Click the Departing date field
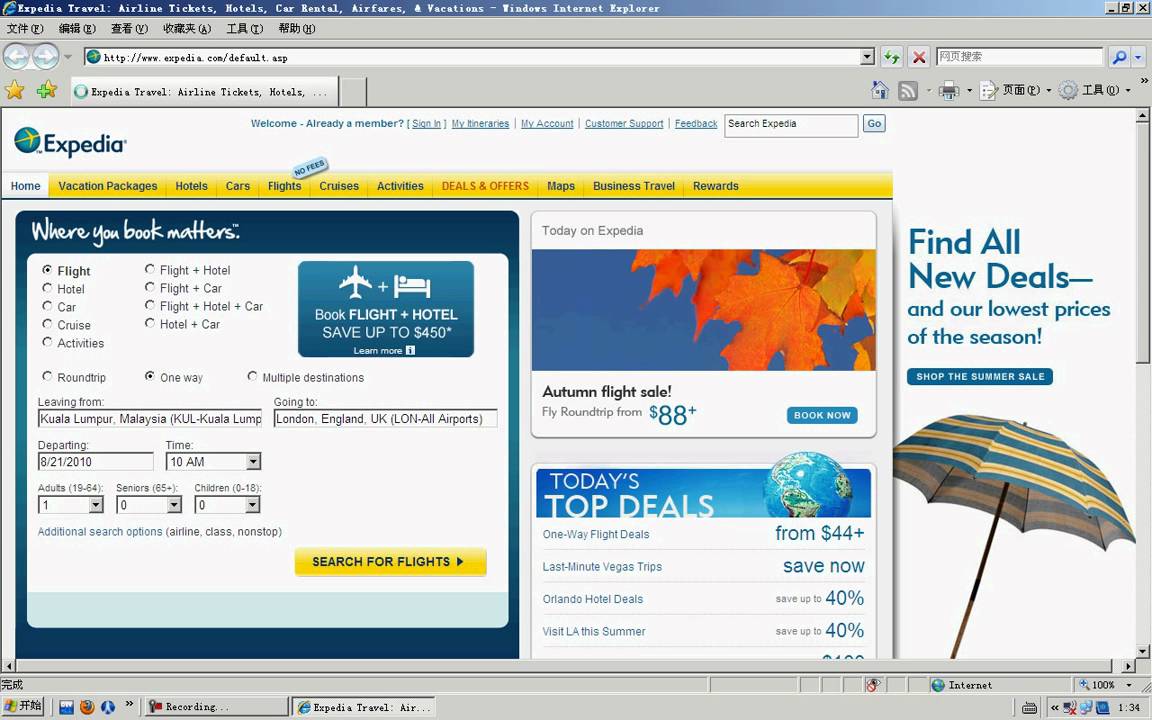The height and width of the screenshot is (720, 1152). pos(96,461)
